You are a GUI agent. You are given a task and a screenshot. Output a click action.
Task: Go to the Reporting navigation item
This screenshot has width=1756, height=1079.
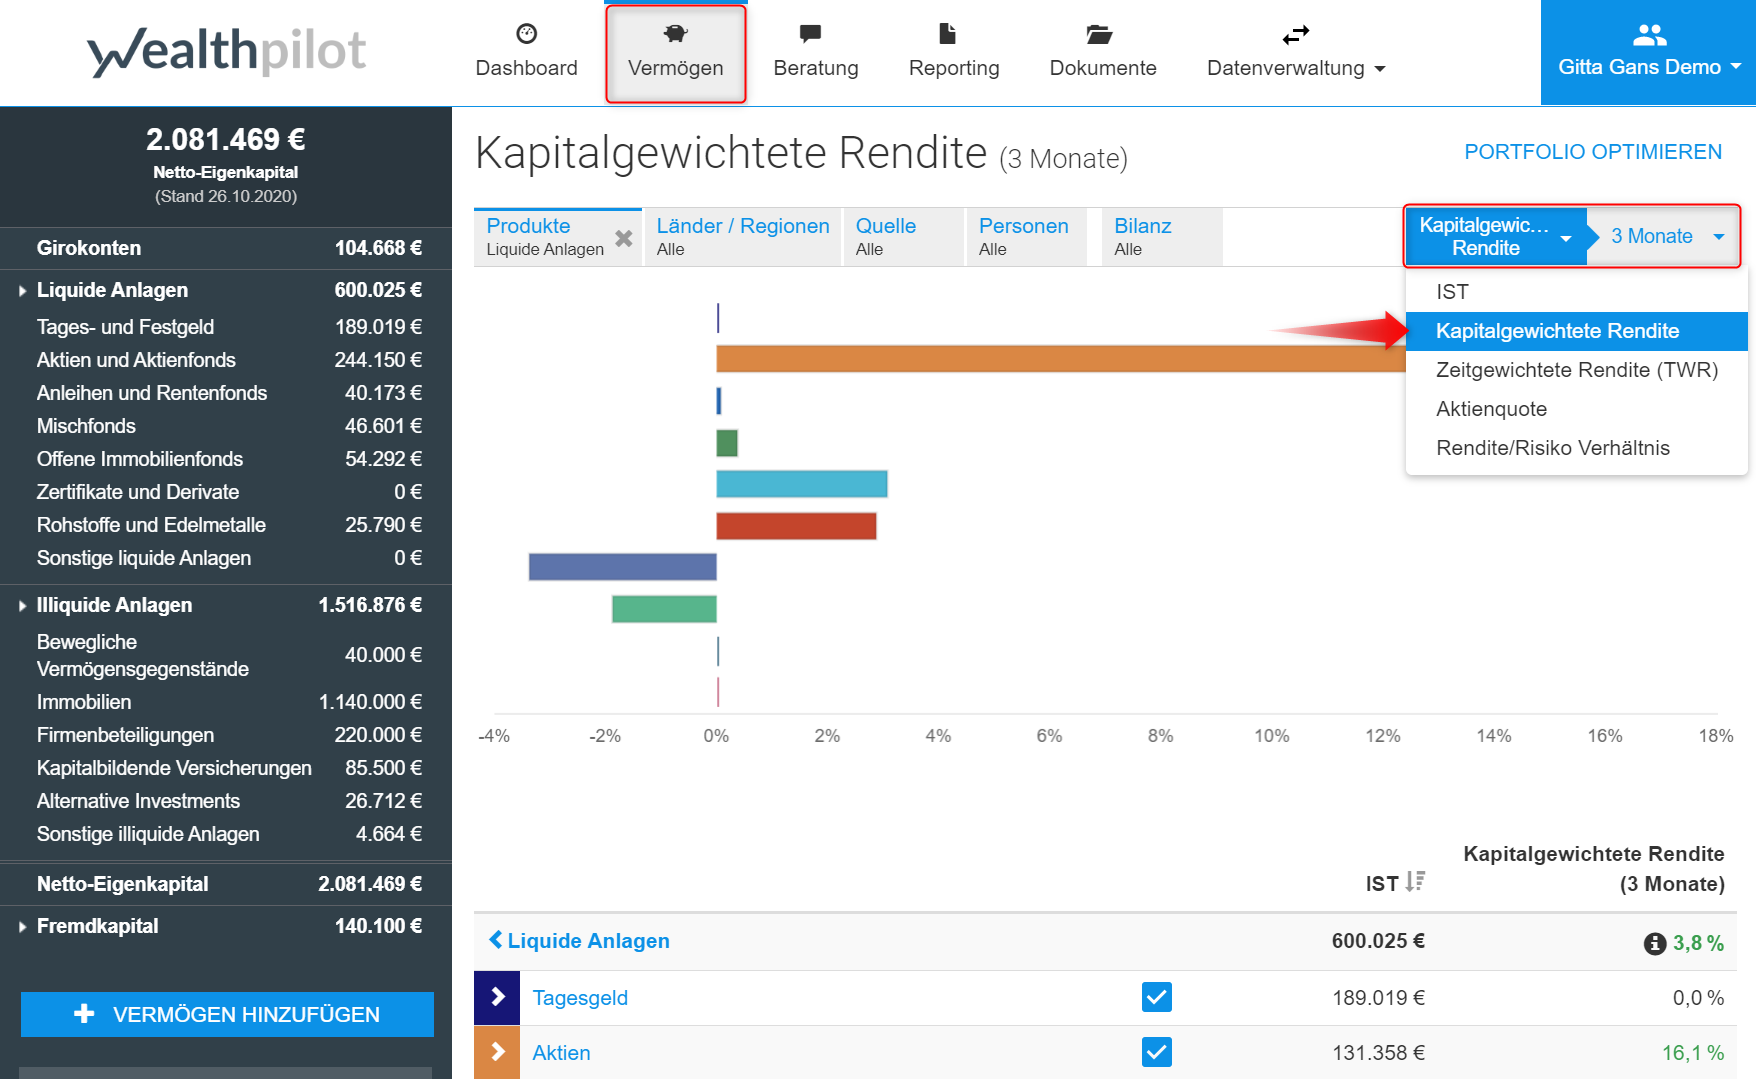tap(954, 52)
